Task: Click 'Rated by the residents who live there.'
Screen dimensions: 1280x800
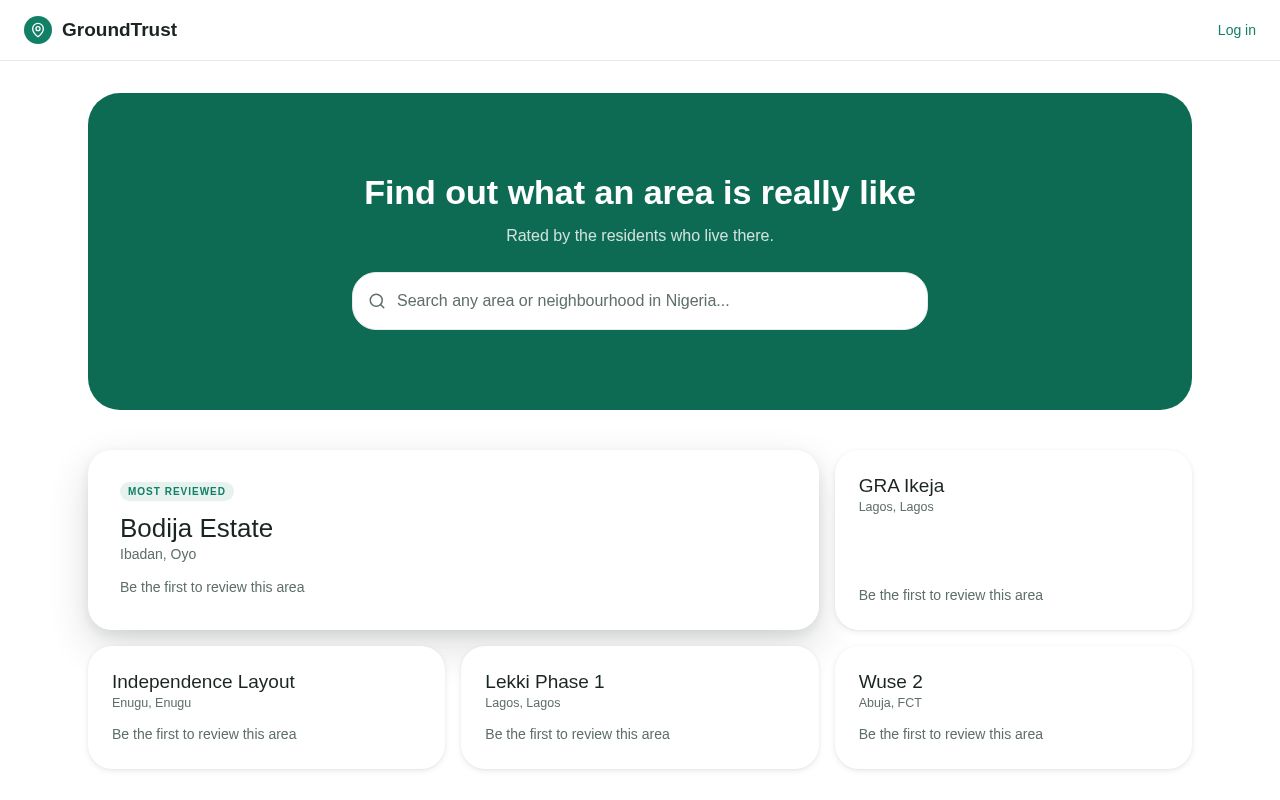Action: (x=640, y=236)
